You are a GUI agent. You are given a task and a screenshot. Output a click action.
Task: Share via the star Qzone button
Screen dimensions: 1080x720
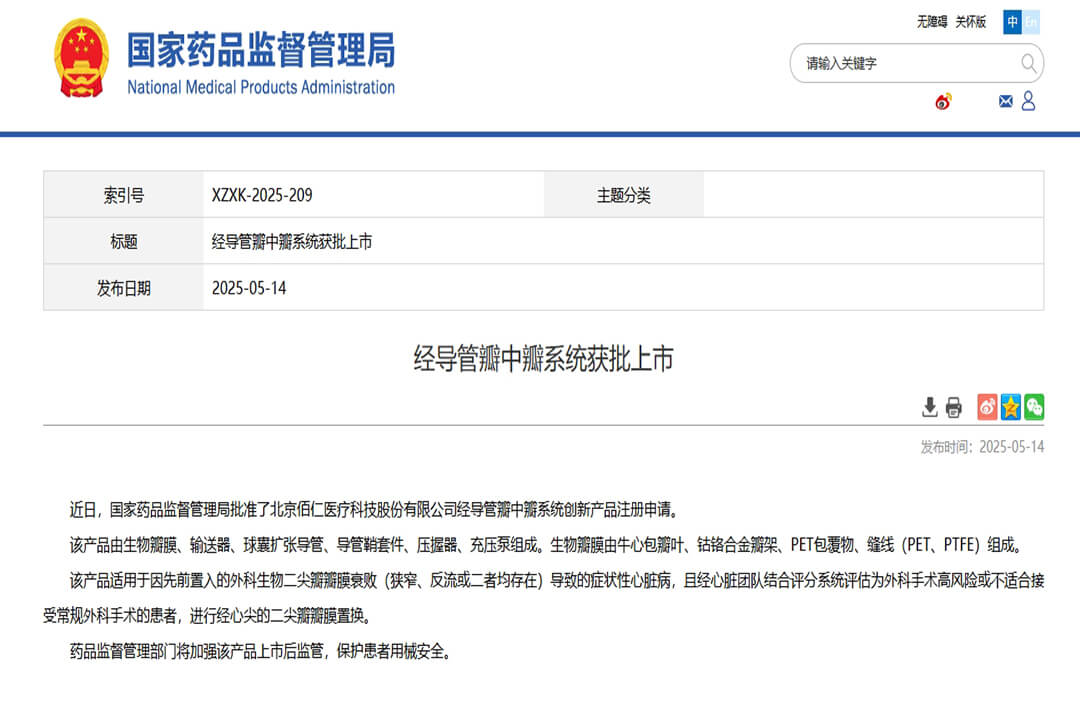point(1010,407)
